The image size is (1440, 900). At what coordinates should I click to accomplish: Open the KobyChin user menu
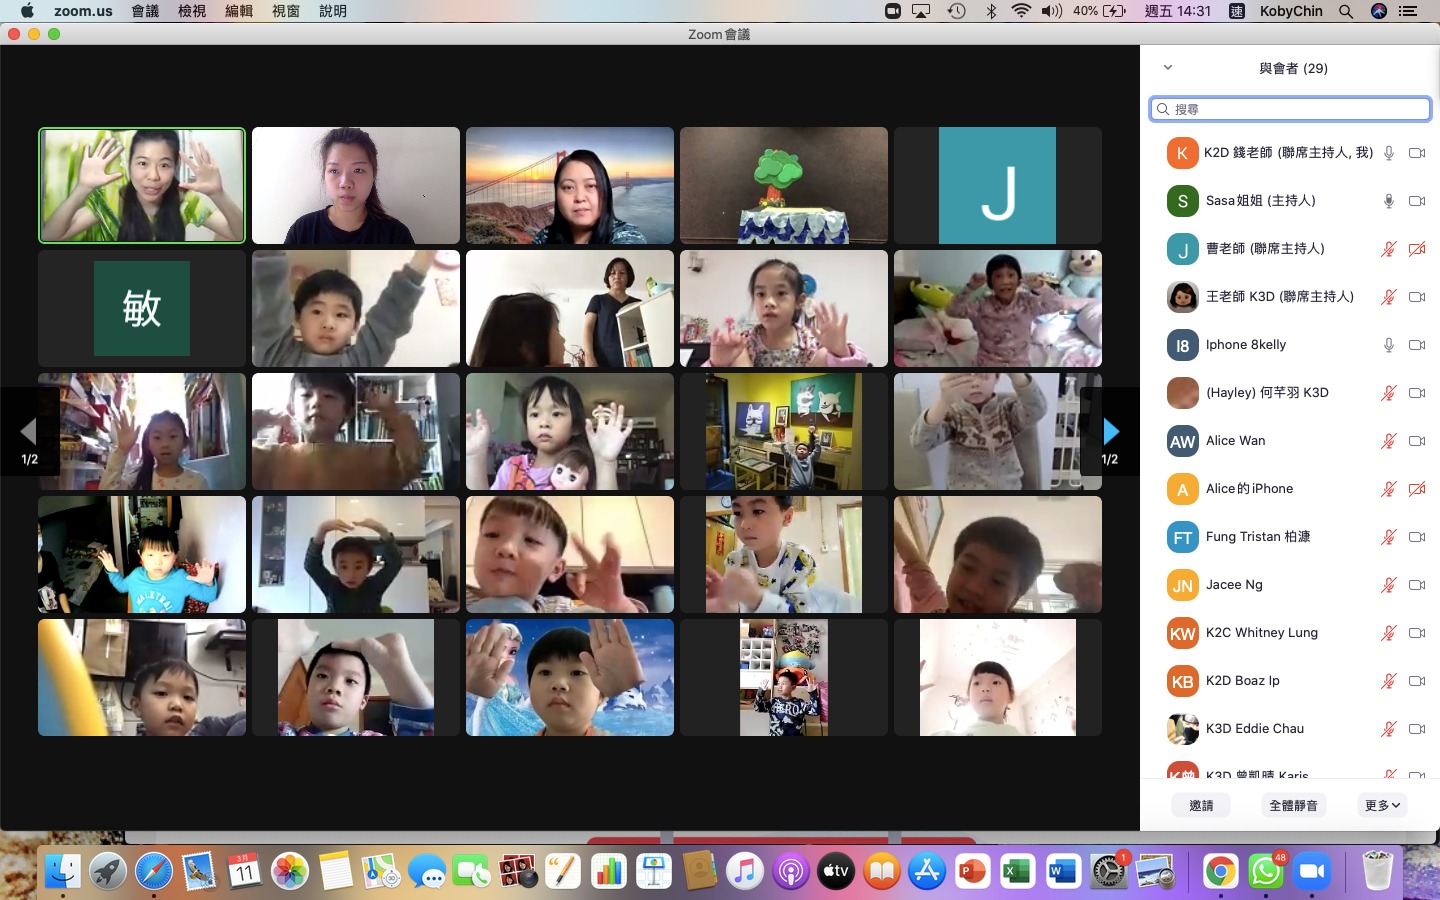1290,11
